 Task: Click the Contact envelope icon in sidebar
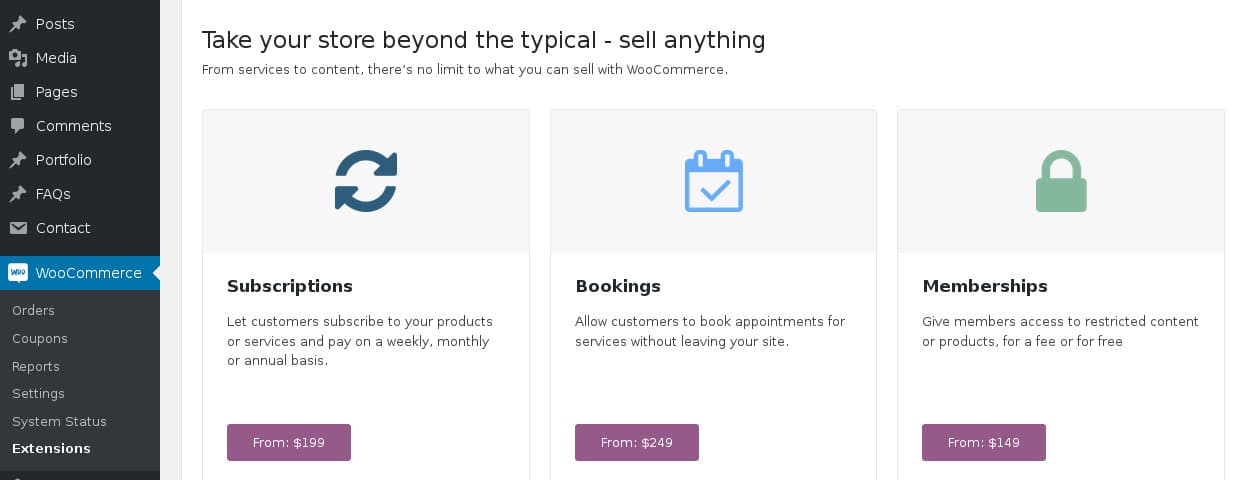18,228
